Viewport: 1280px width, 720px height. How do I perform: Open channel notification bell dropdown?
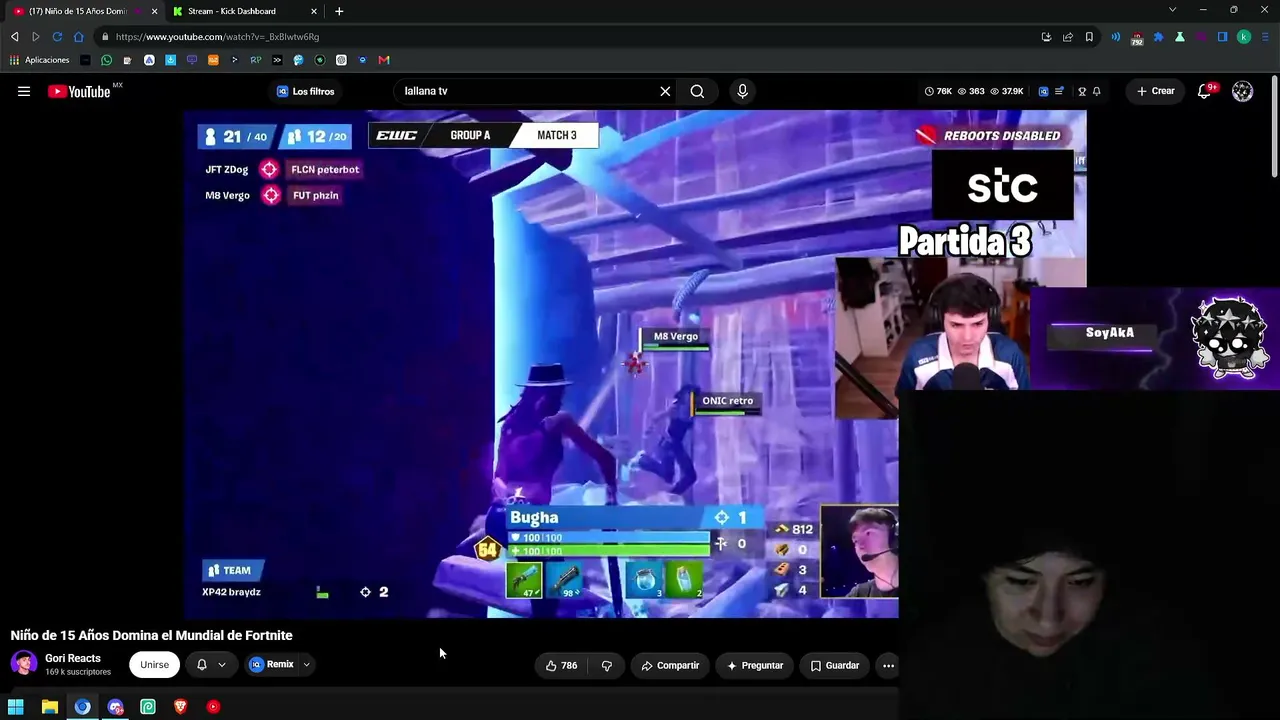coord(211,665)
